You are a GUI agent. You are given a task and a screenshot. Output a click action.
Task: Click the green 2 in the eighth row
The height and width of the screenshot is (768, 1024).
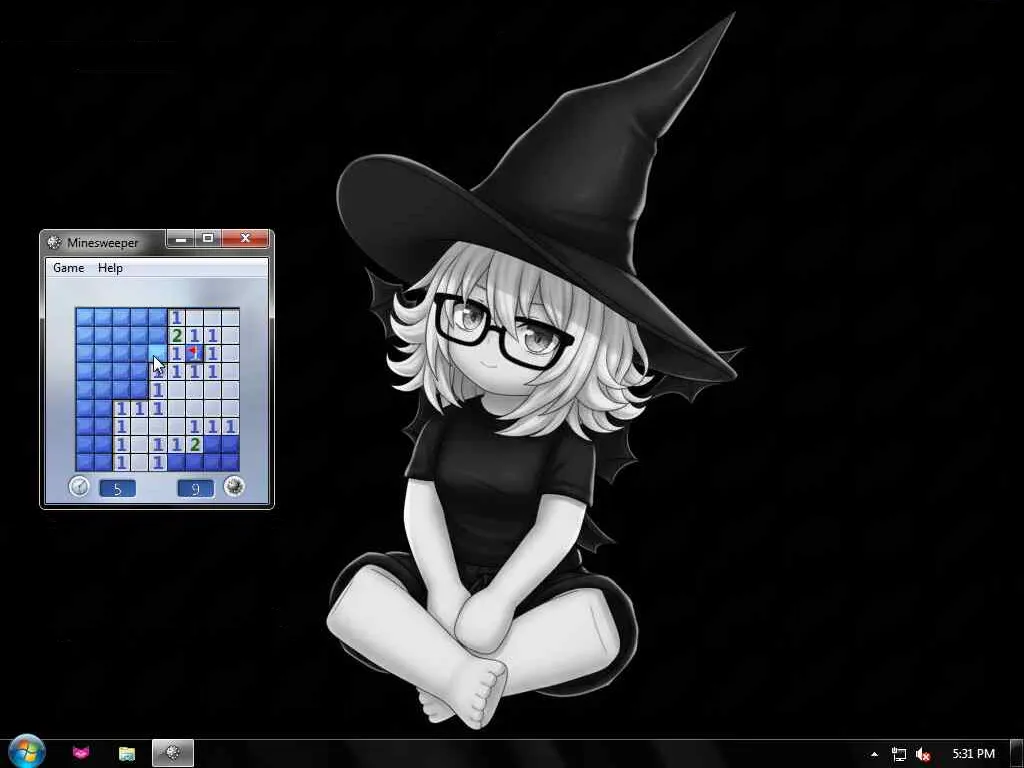pos(194,444)
